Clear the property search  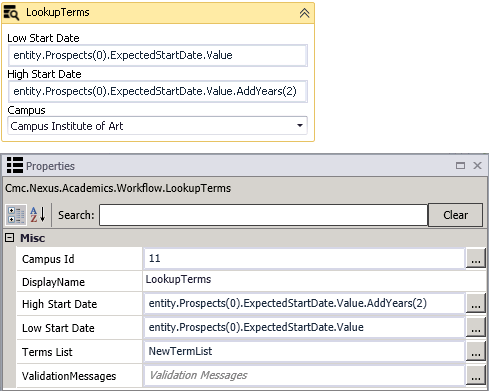click(x=455, y=215)
